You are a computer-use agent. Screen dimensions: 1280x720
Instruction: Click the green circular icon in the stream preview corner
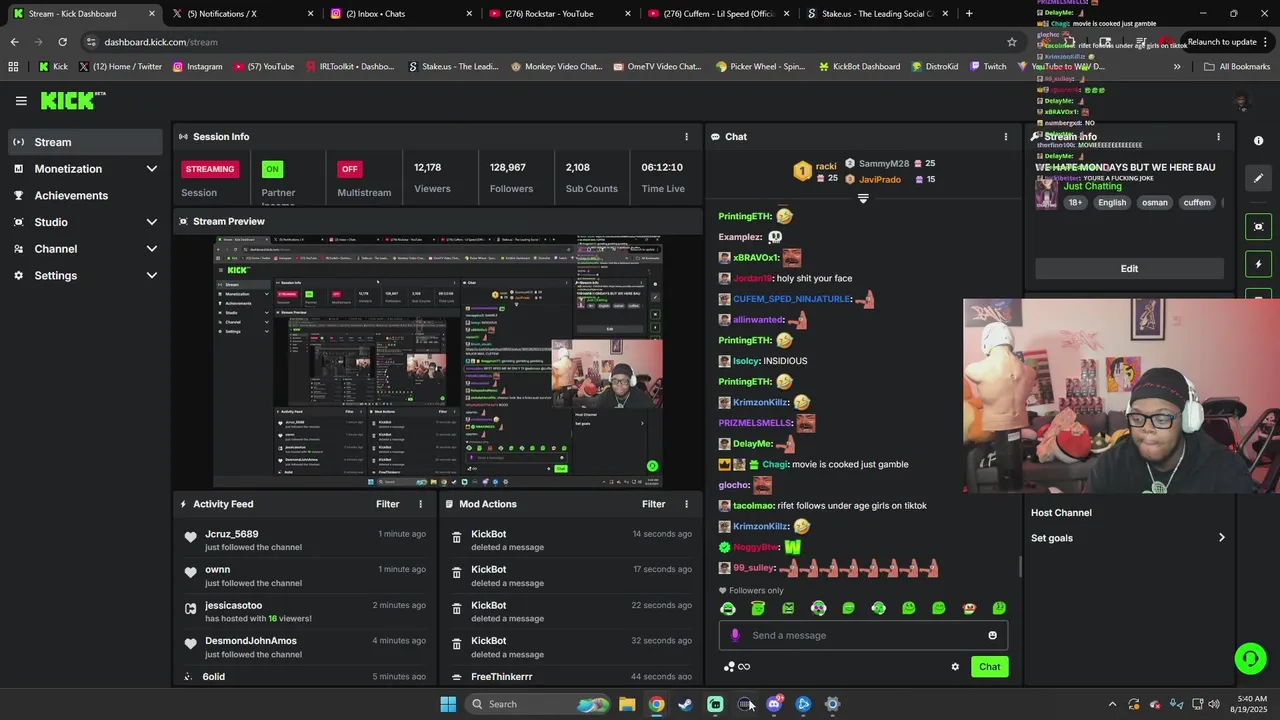pyautogui.click(x=652, y=466)
